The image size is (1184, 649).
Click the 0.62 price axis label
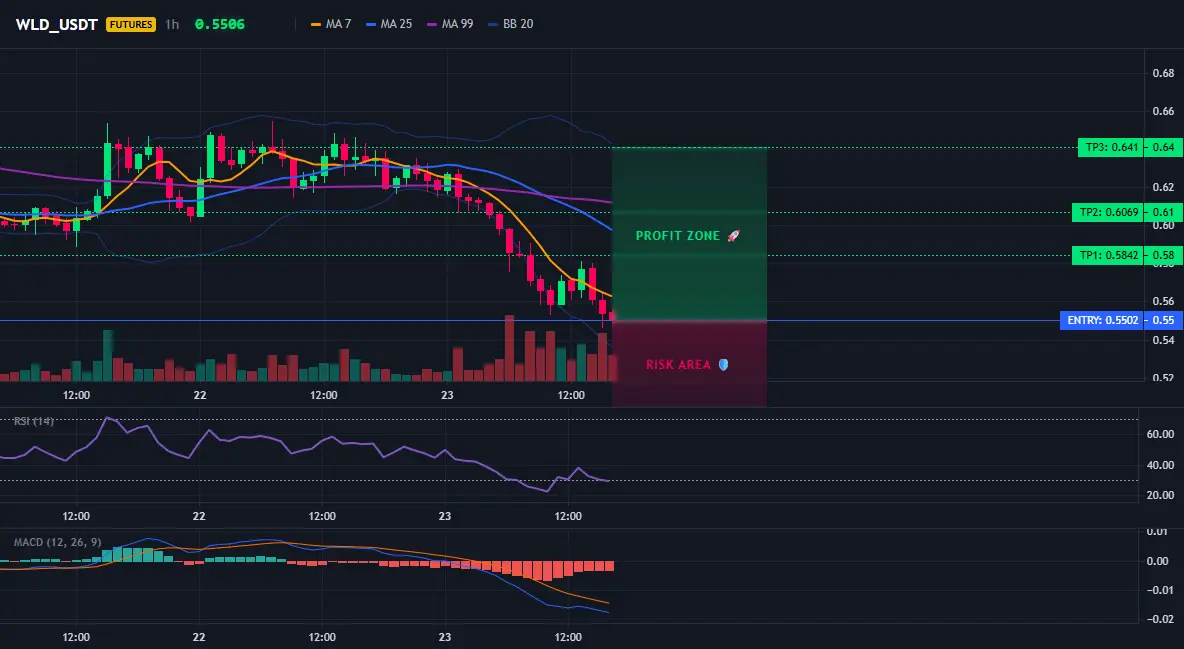[1163, 187]
